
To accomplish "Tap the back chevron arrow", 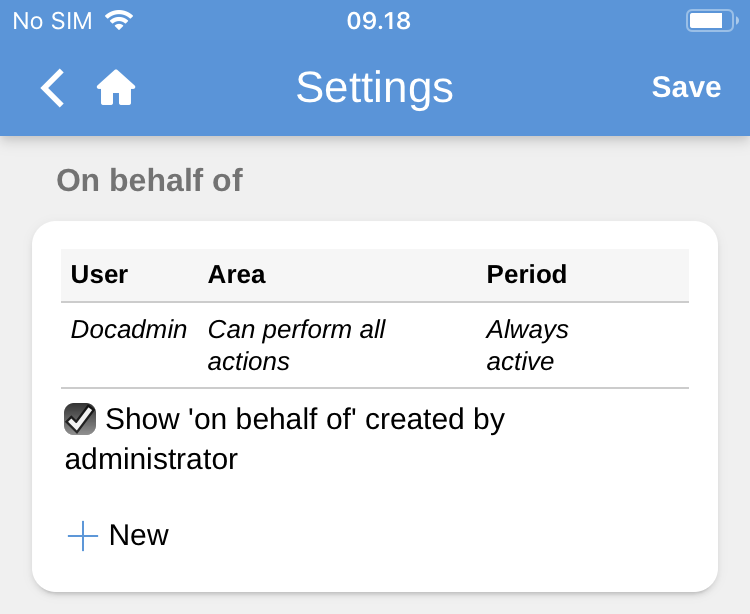I will [x=52, y=88].
